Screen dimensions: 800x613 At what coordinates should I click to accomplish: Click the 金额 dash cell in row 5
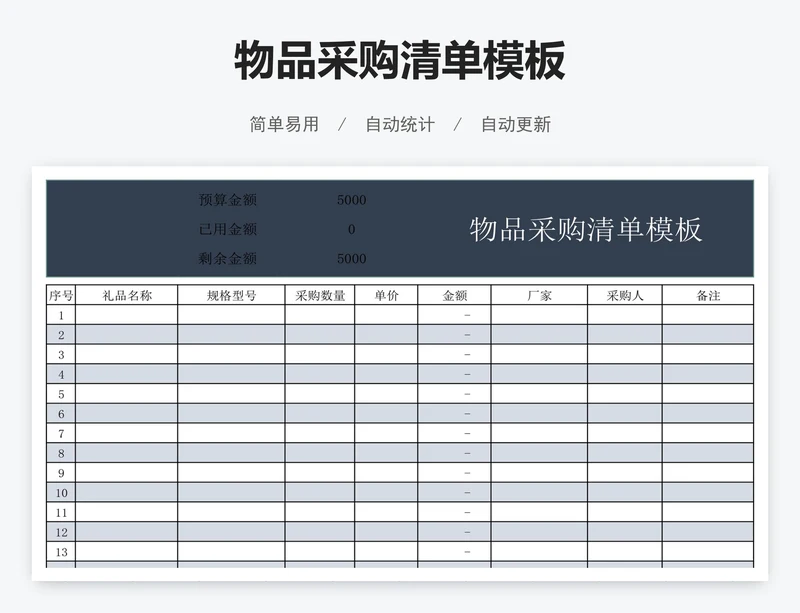tap(454, 394)
